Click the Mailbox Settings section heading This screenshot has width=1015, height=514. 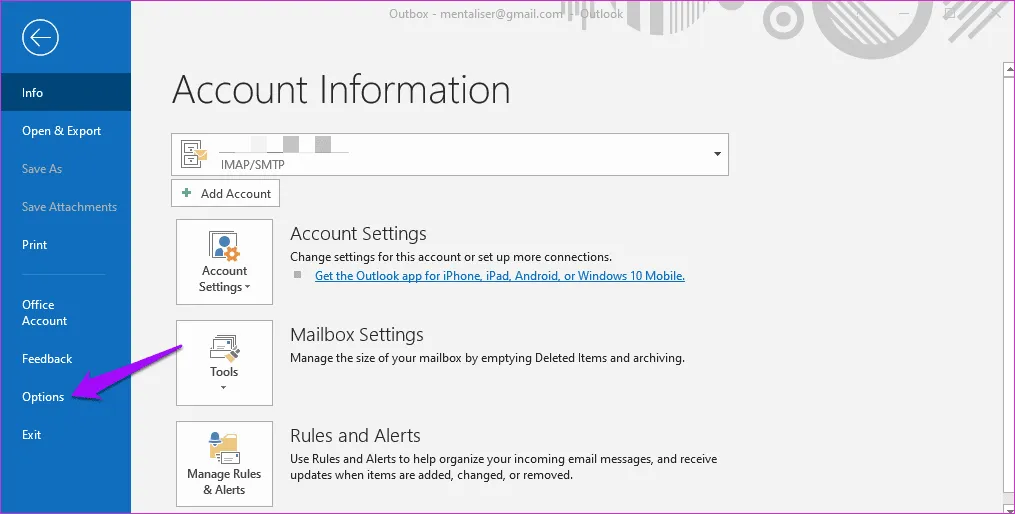coord(357,335)
